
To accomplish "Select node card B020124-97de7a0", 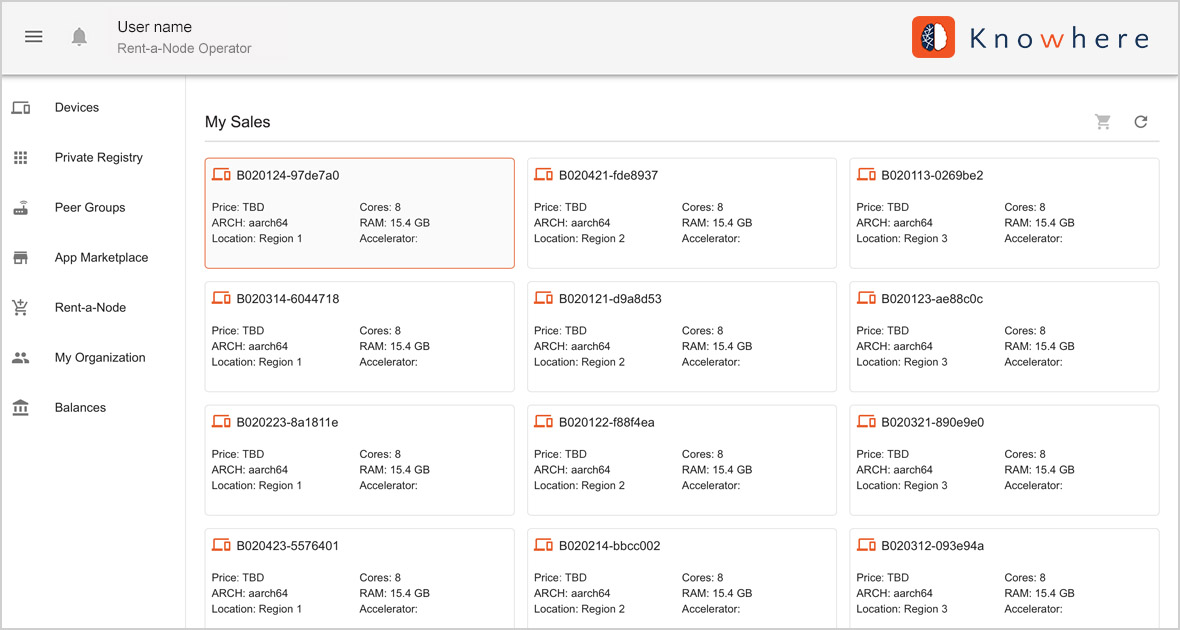I will [360, 212].
